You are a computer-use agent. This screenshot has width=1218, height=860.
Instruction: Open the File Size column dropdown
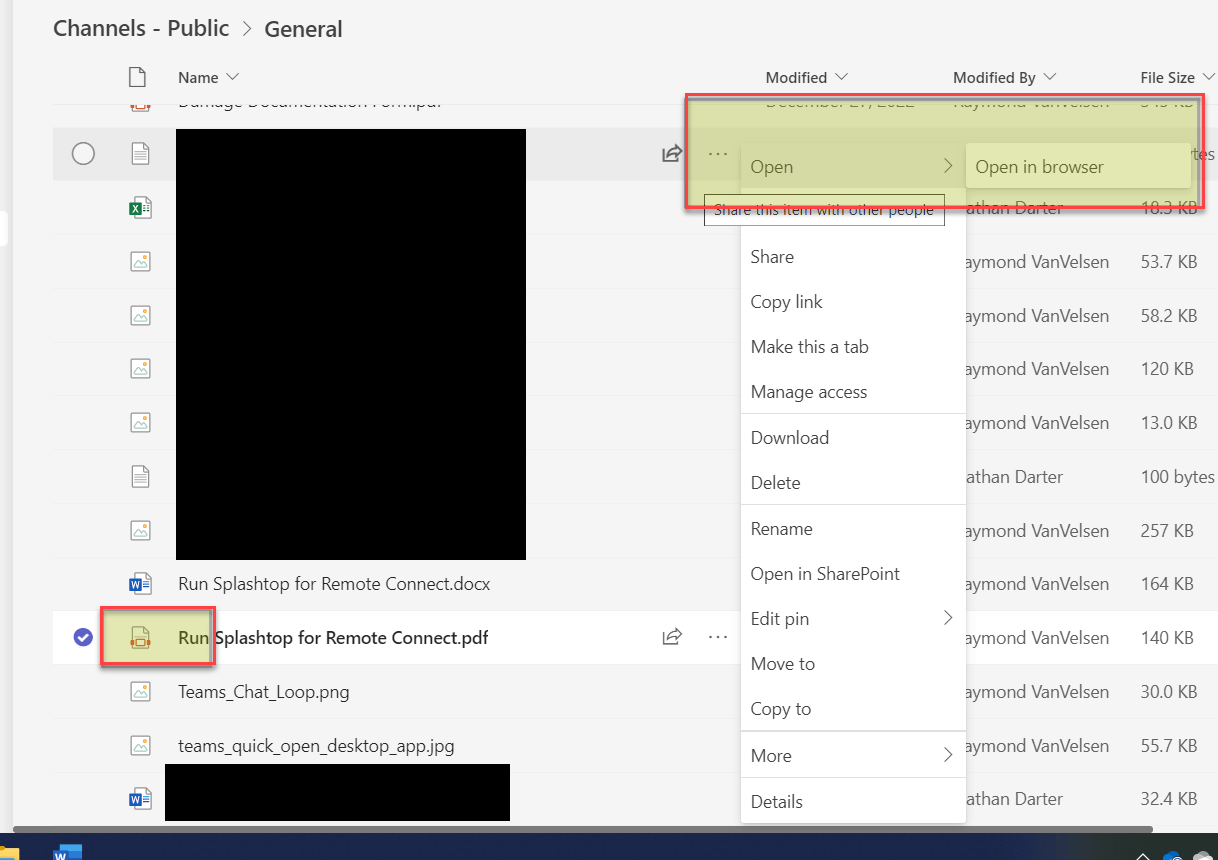(x=1209, y=77)
